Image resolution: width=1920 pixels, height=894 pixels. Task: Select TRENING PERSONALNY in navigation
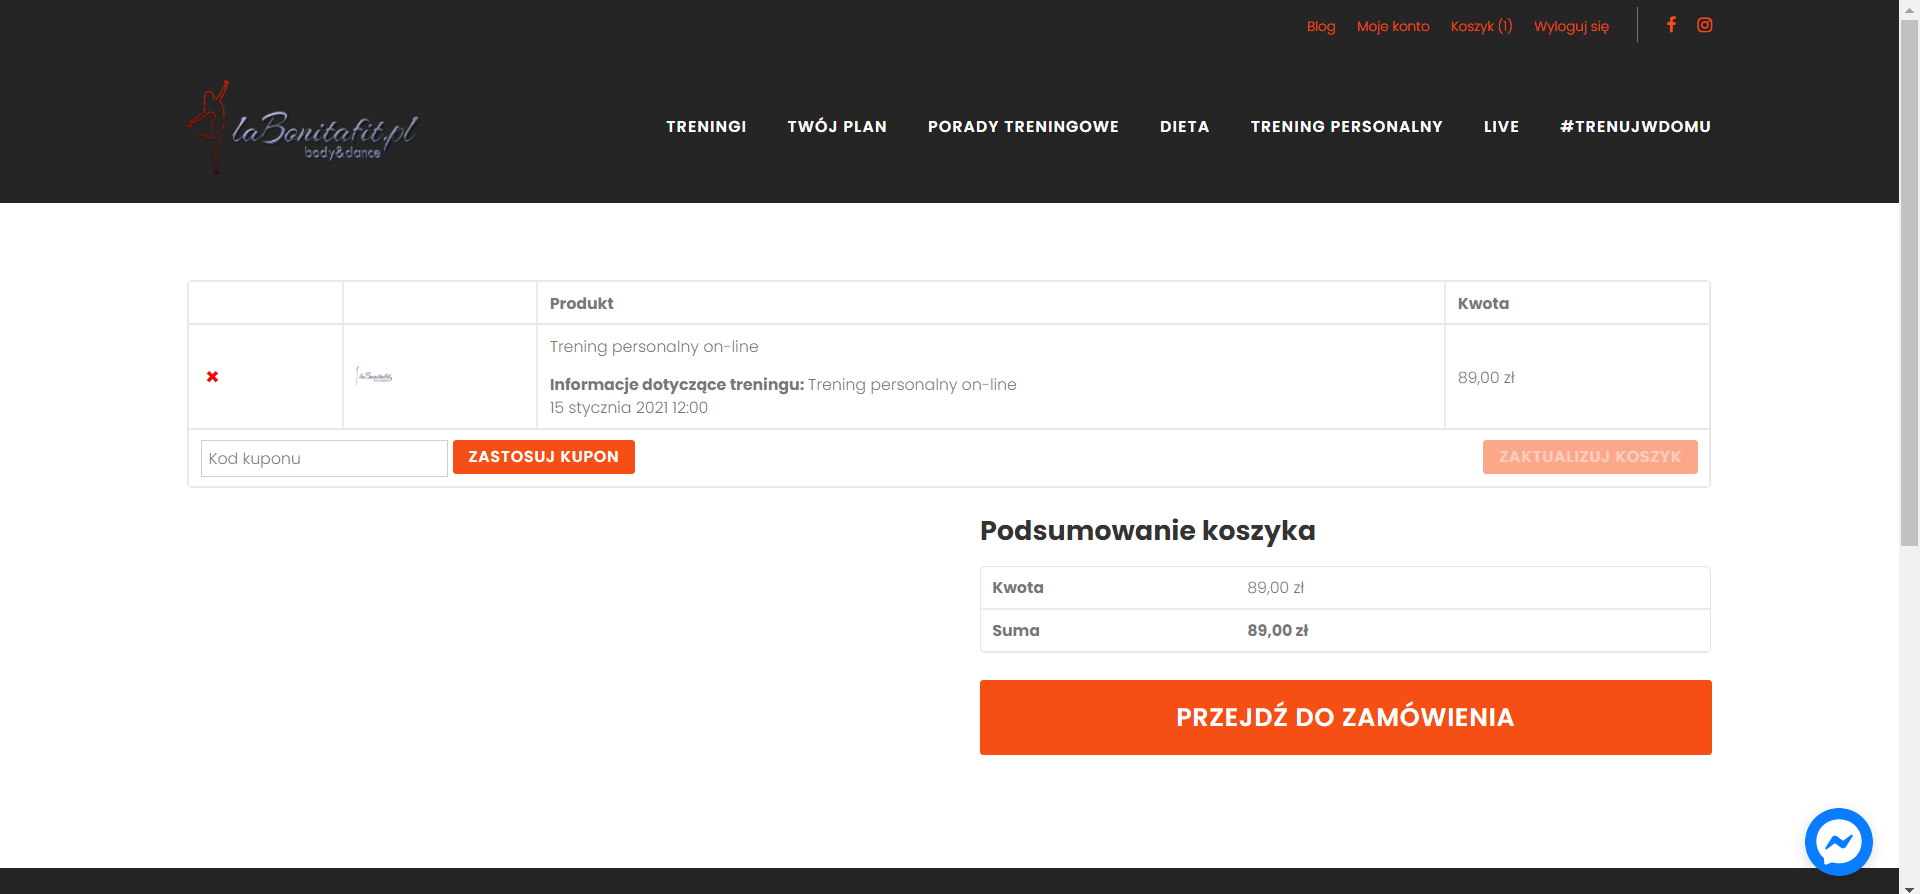[1346, 127]
